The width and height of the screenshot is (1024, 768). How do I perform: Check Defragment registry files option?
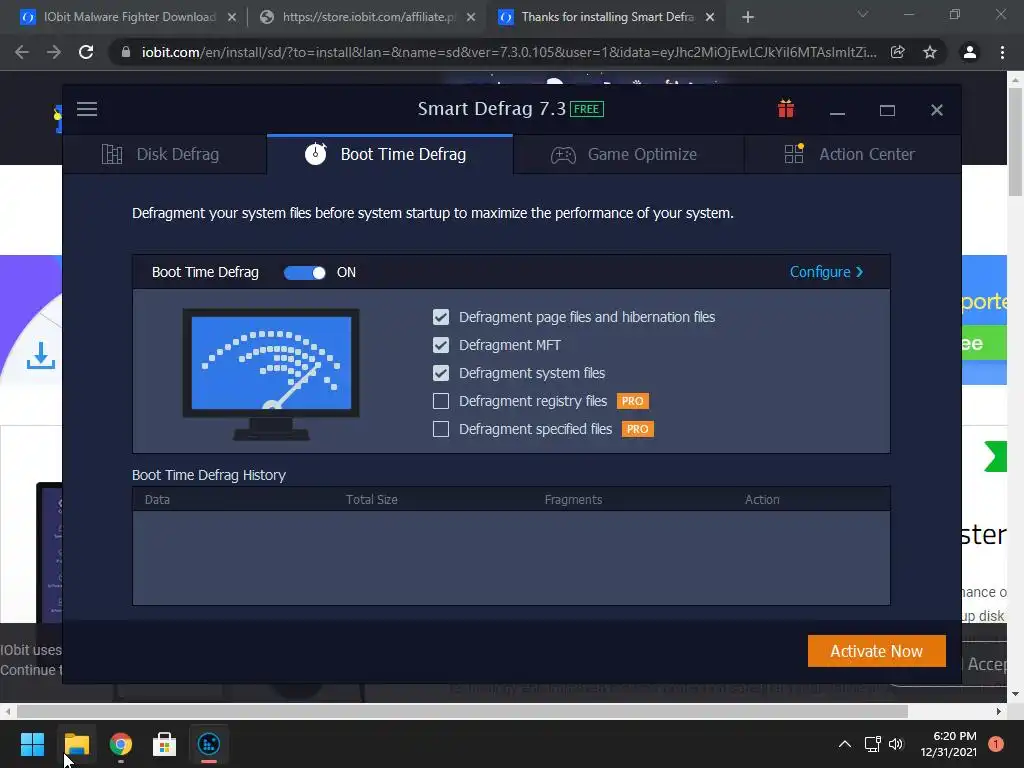(441, 401)
